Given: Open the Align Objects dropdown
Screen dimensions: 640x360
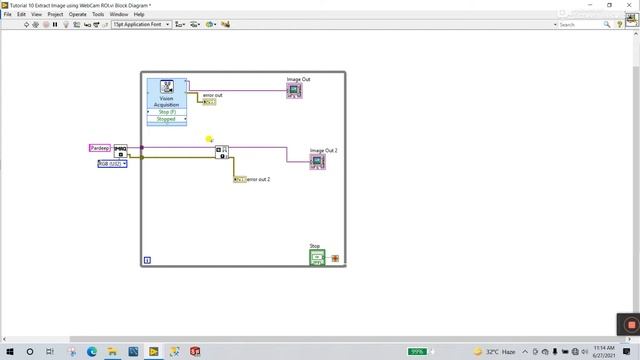Looking at the screenshot, I should tap(180, 24).
